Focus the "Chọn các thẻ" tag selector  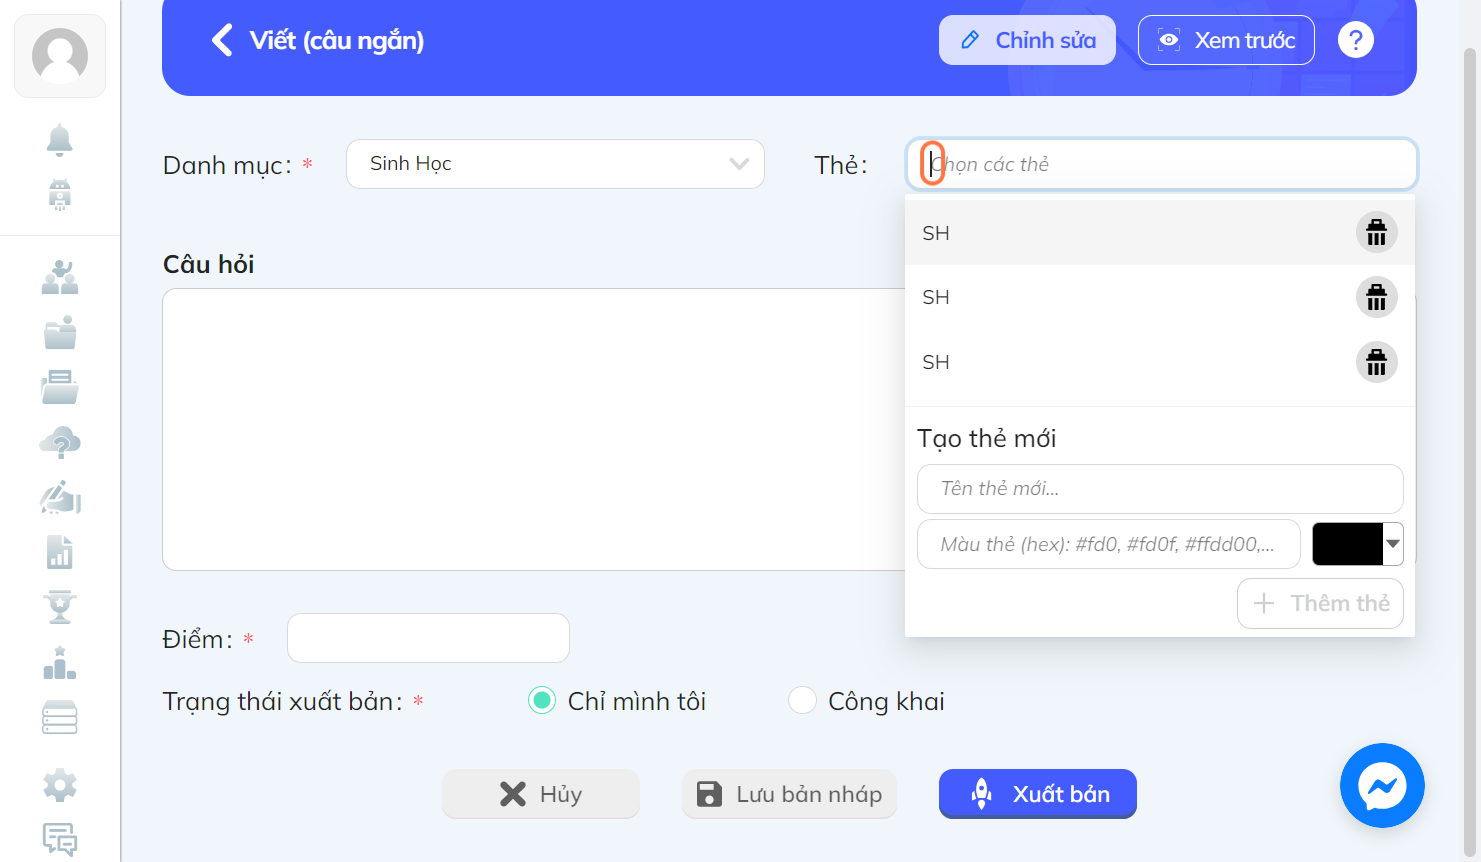[x=1162, y=164]
